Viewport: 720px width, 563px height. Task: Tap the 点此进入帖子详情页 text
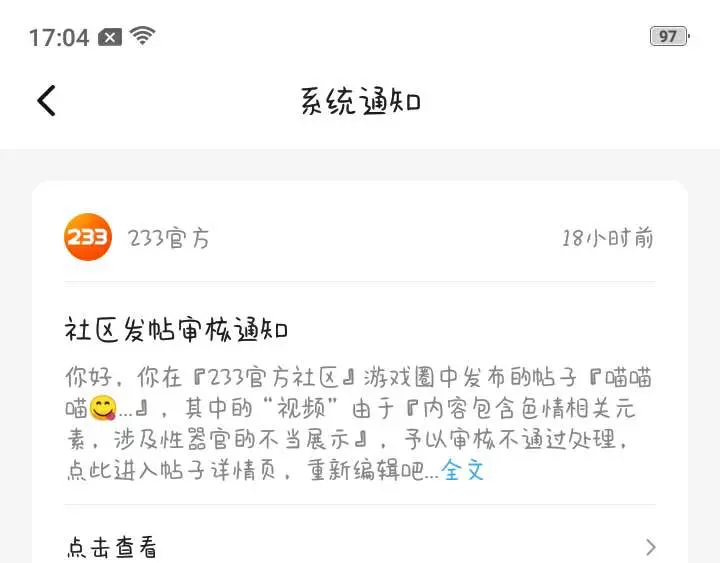[x=172, y=470]
